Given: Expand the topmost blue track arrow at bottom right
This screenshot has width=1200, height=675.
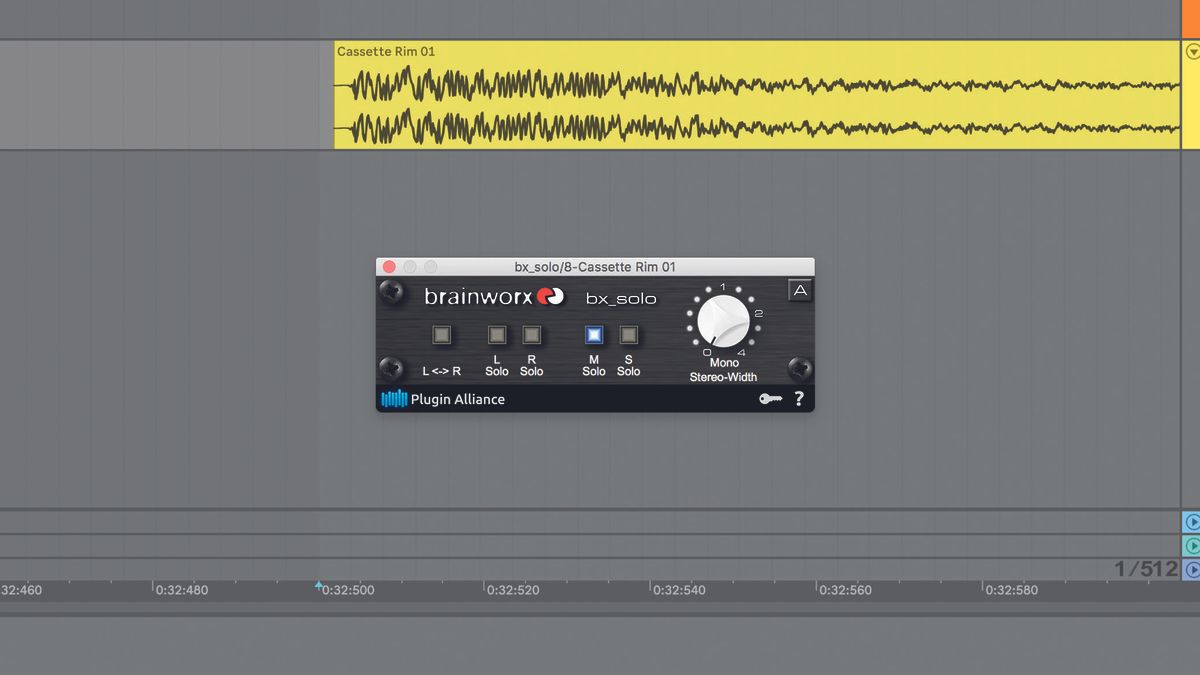Looking at the screenshot, I should tap(1192, 522).
